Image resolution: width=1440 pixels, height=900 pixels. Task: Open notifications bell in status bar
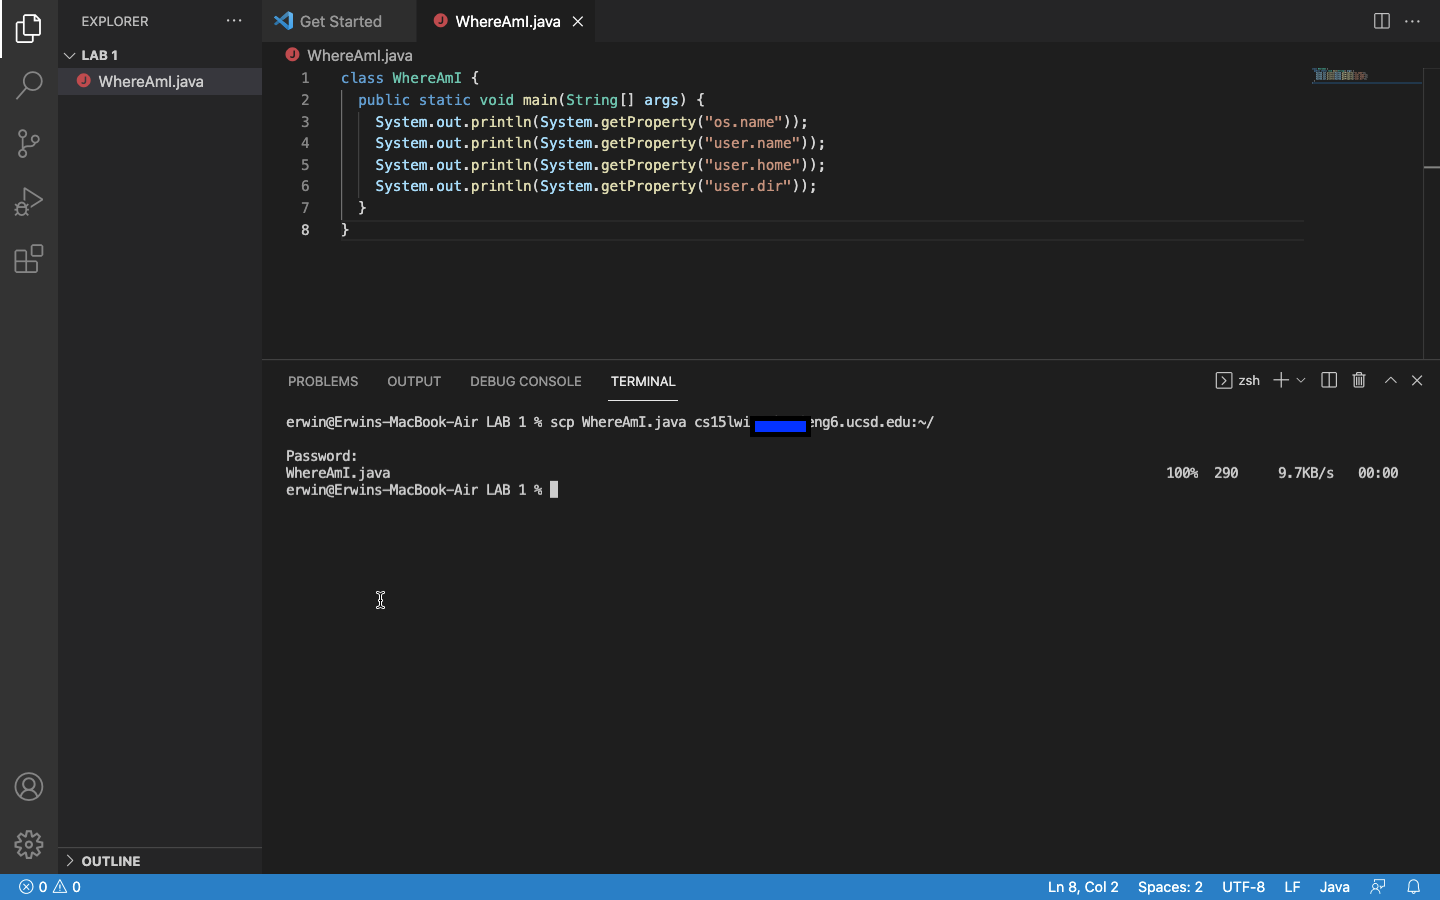[1413, 887]
